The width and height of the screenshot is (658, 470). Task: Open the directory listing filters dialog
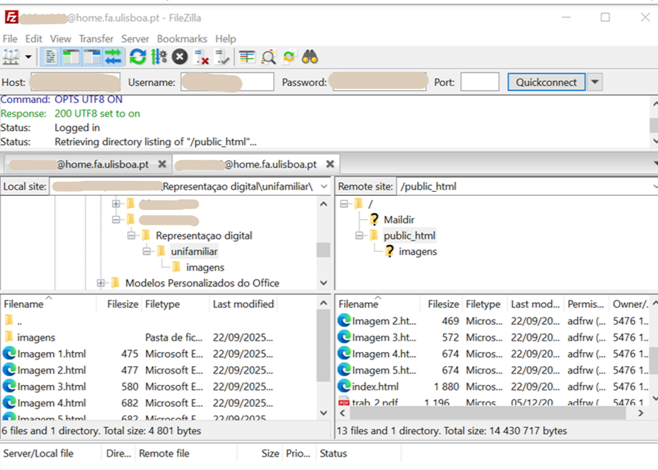tap(247, 57)
